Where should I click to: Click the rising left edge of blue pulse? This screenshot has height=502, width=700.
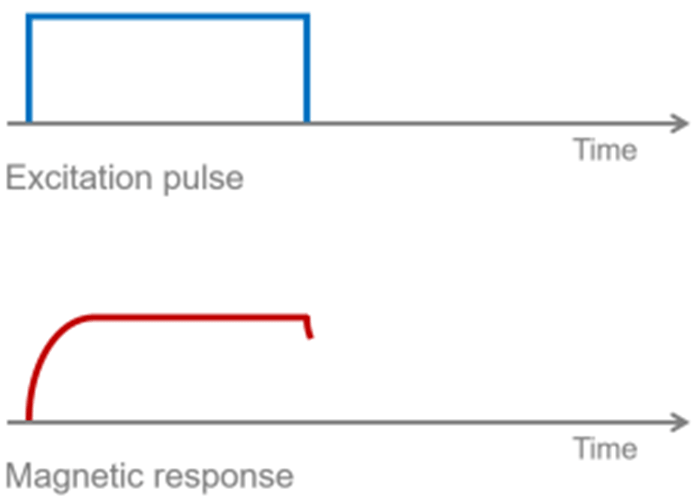click(29, 70)
